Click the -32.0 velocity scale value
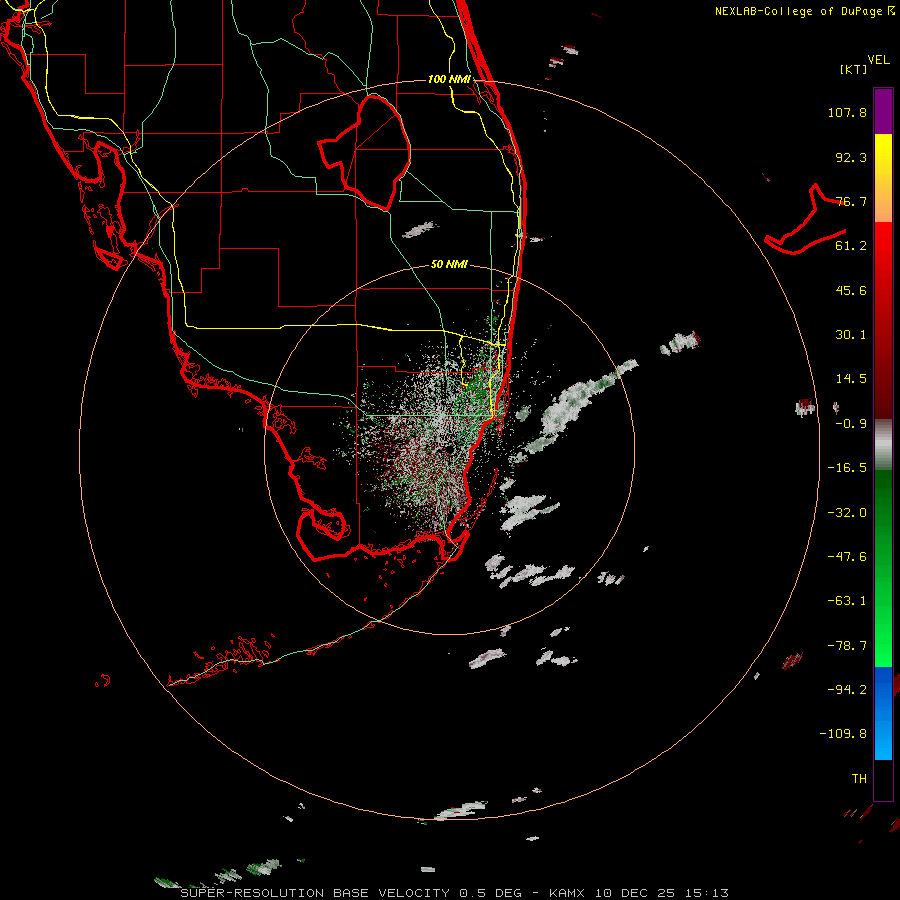The width and height of the screenshot is (900, 900). click(847, 513)
